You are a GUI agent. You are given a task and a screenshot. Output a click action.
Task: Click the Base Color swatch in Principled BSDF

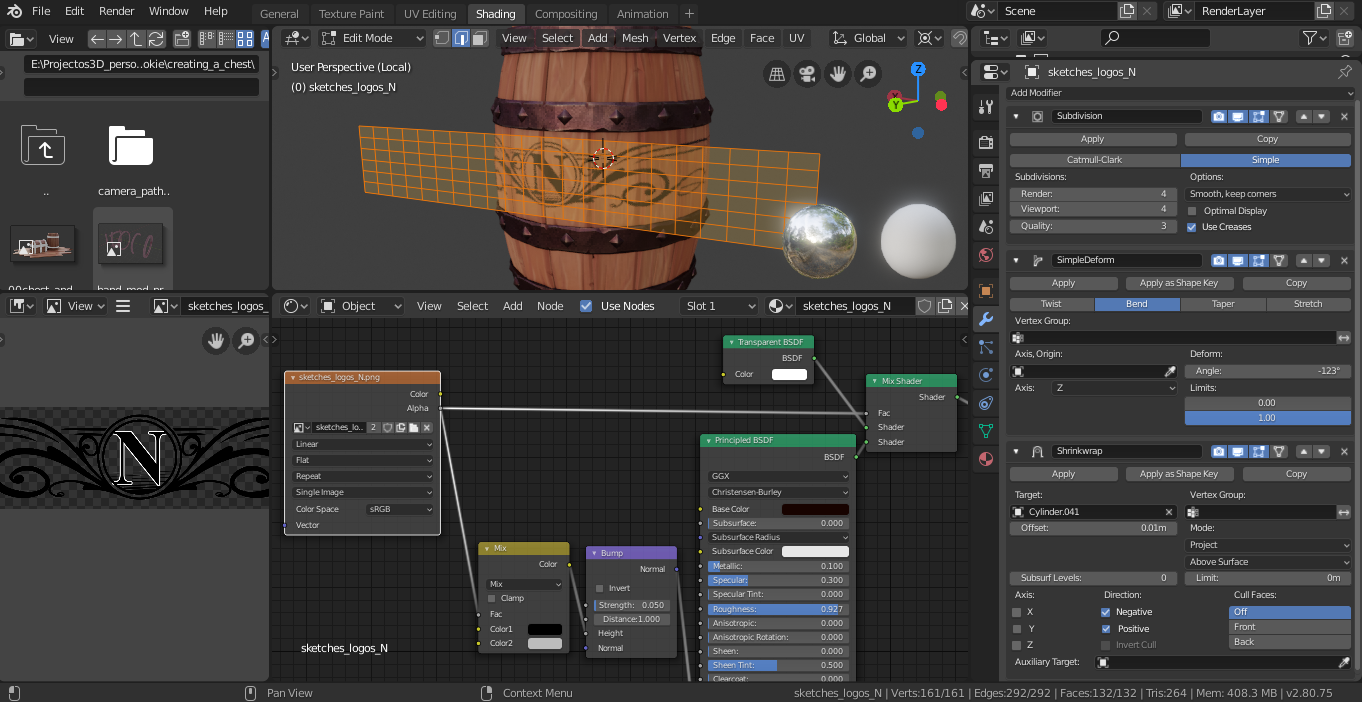coord(814,509)
